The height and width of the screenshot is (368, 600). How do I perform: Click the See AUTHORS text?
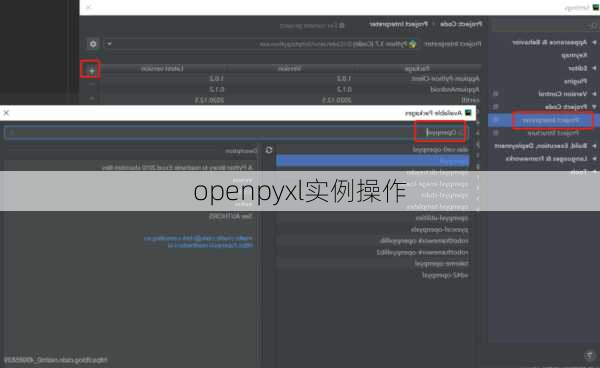(231, 217)
